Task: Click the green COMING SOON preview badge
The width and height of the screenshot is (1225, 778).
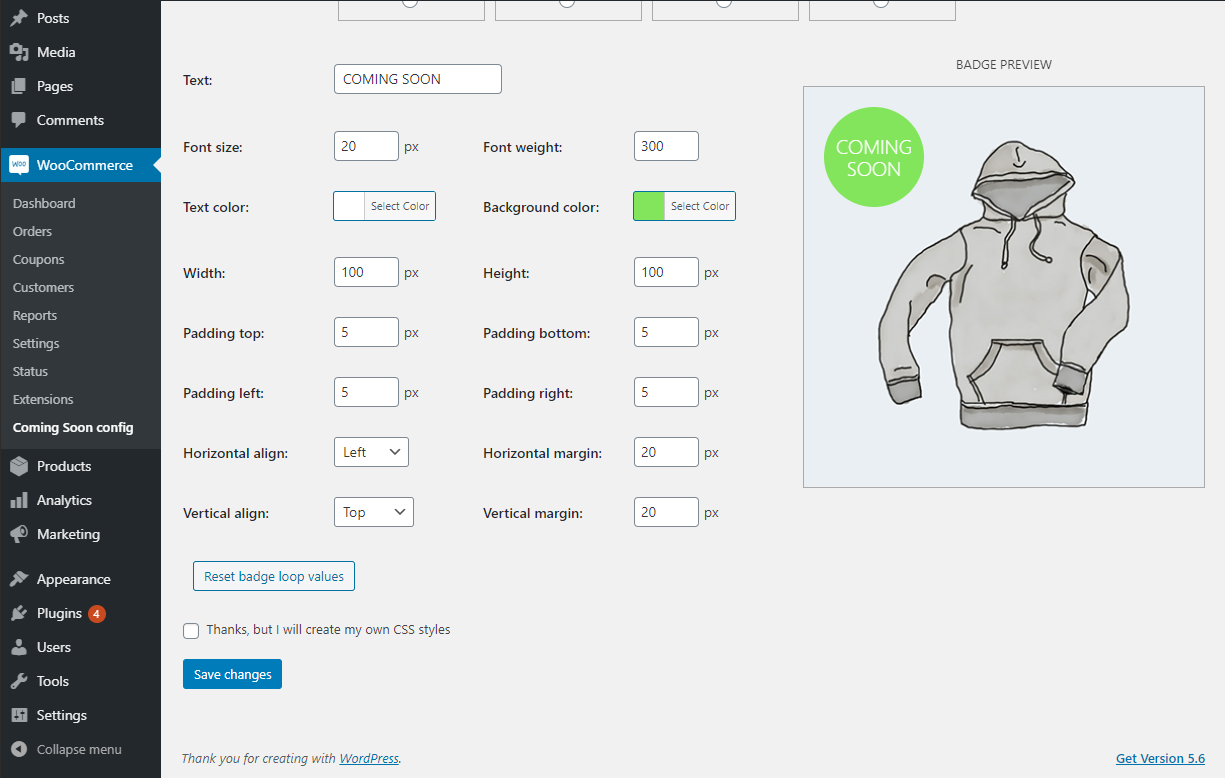Action: pos(874,157)
